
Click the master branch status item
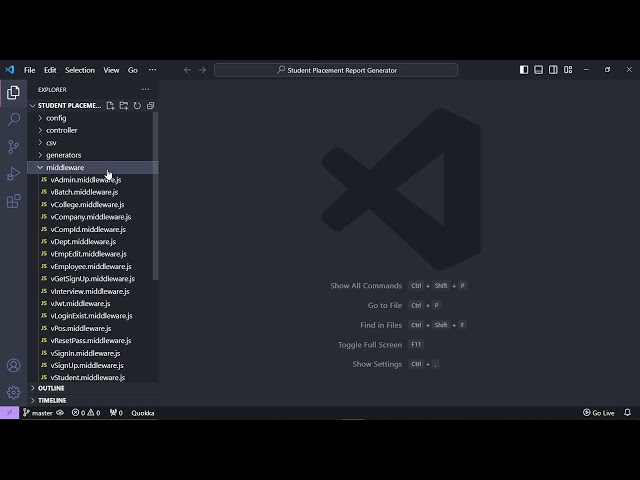click(x=38, y=413)
